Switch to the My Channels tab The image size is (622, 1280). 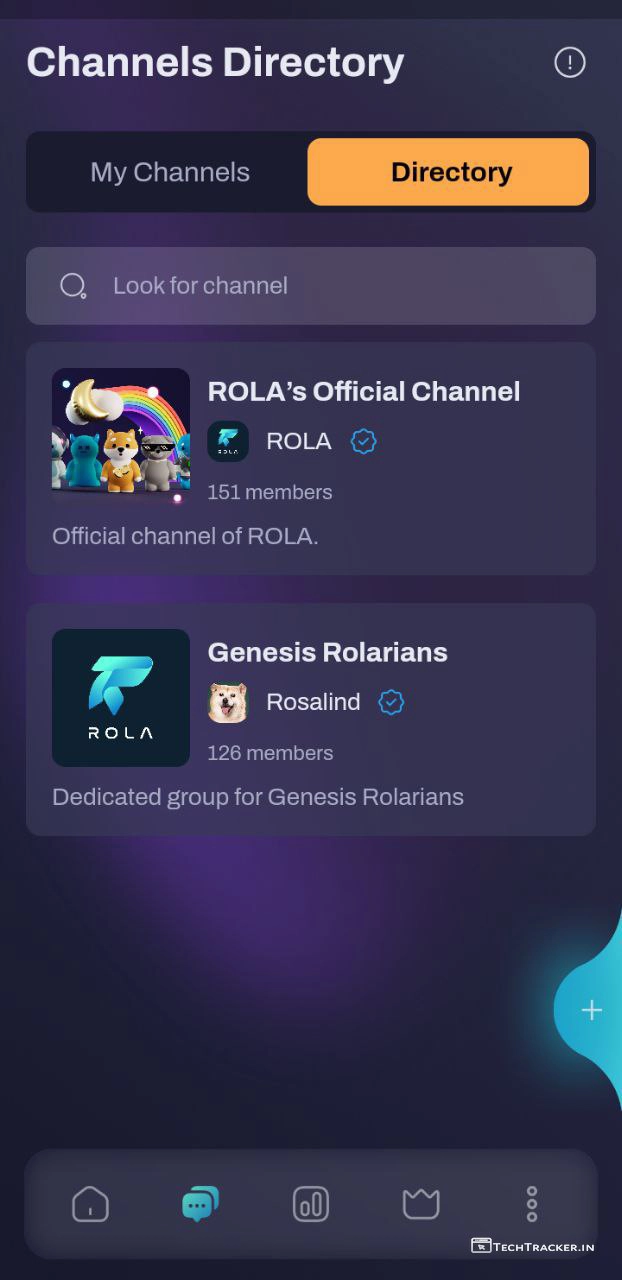tap(170, 172)
